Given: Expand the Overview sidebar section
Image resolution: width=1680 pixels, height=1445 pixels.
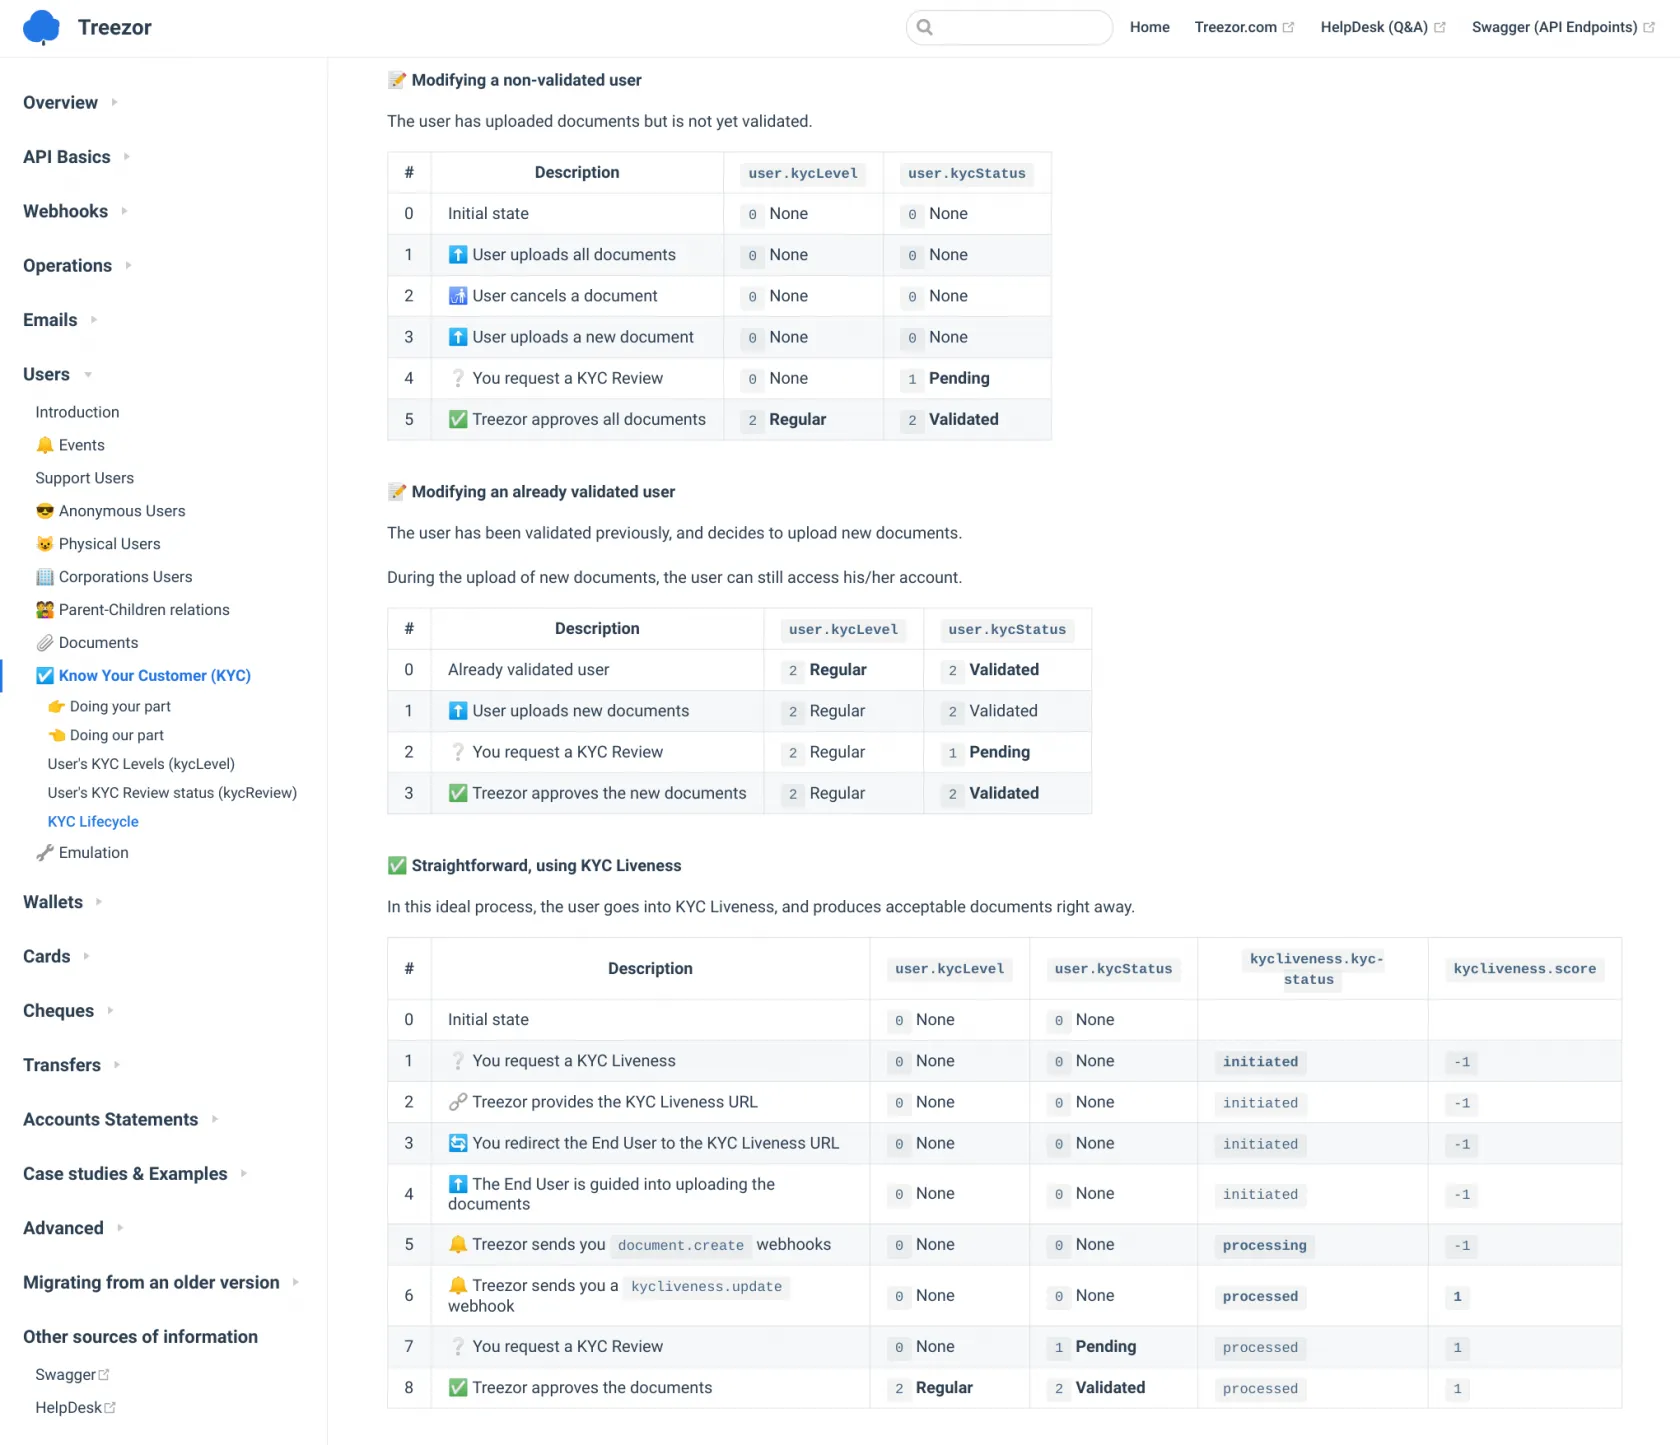Looking at the screenshot, I should tap(114, 103).
